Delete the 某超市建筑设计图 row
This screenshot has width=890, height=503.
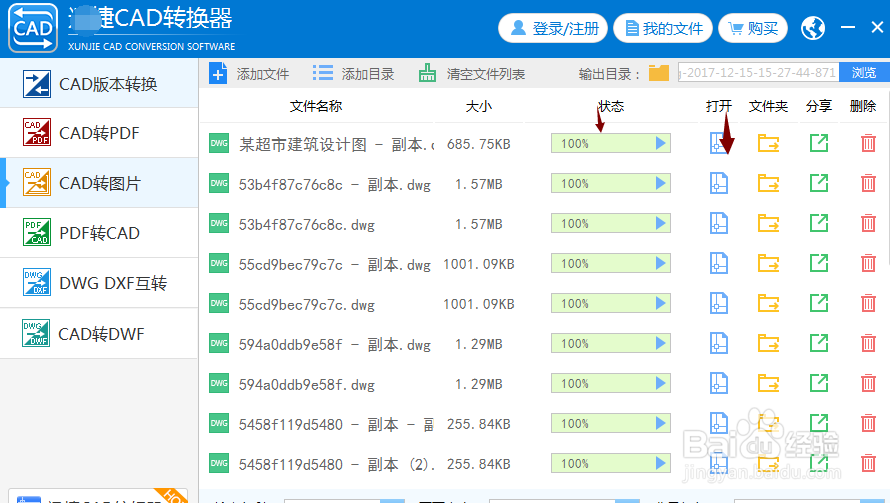click(x=868, y=143)
